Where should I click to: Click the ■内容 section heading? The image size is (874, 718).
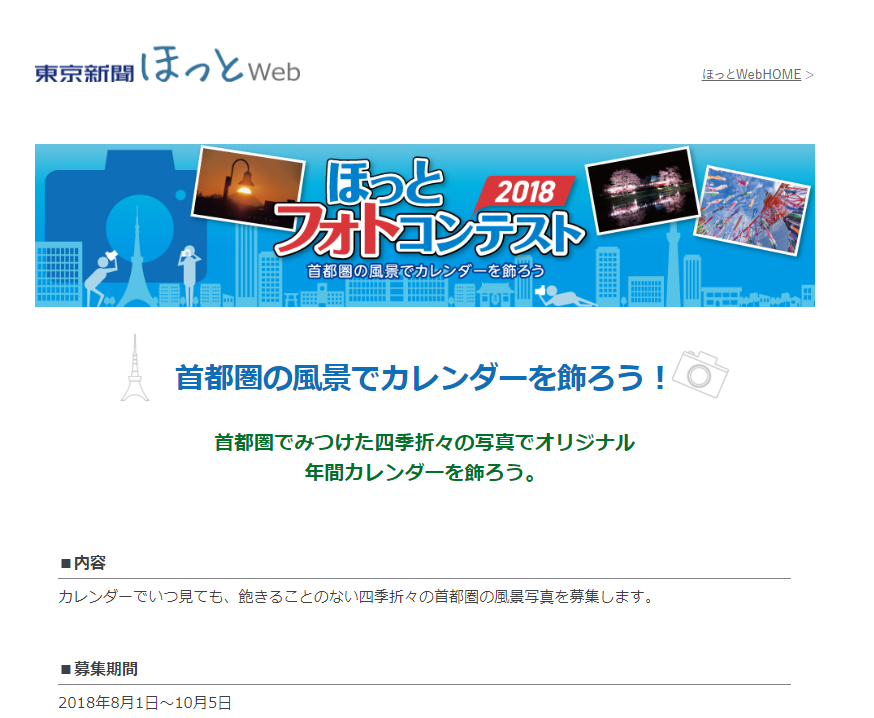(82, 562)
